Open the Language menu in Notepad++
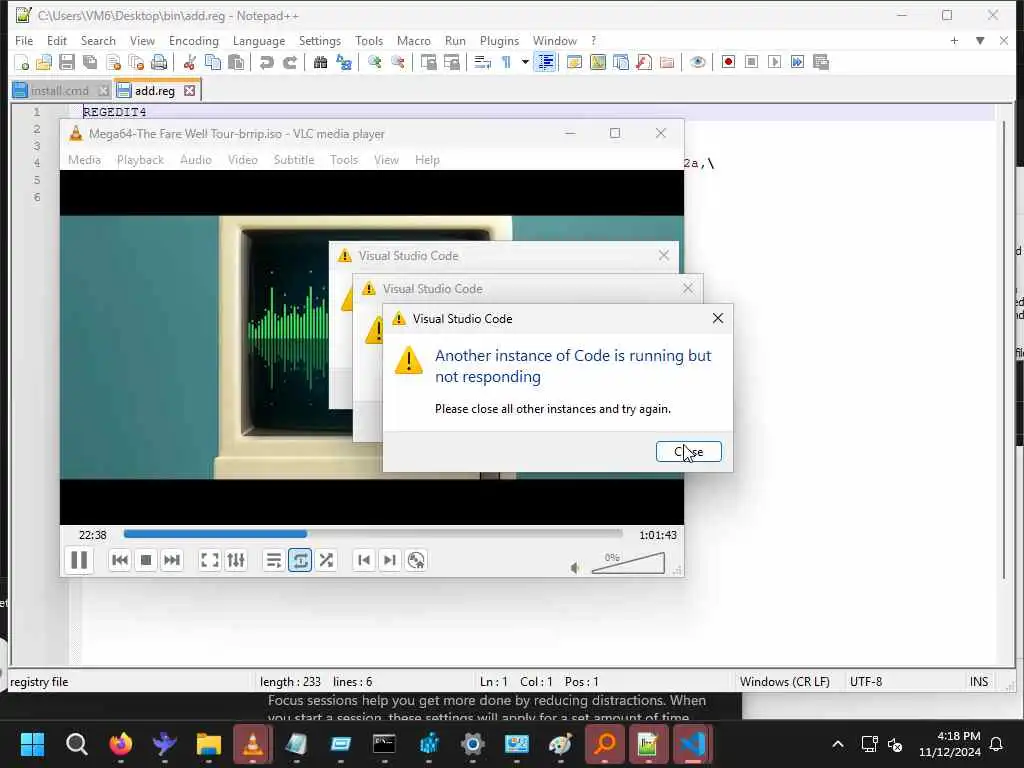The height and width of the screenshot is (768, 1024). tap(259, 40)
